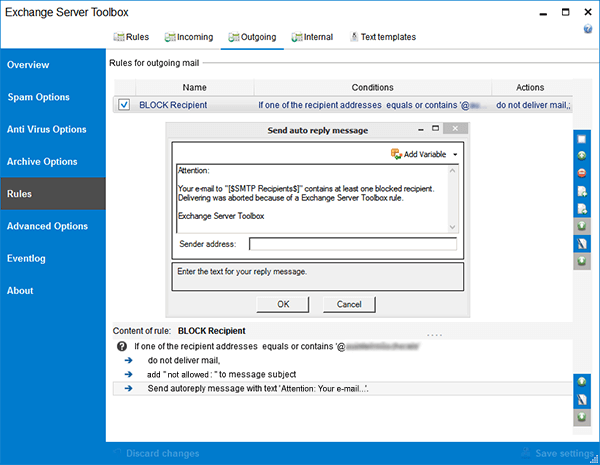The height and width of the screenshot is (465, 600).
Task: Click the message box scroll up arrow
Action: pyautogui.click(x=452, y=171)
